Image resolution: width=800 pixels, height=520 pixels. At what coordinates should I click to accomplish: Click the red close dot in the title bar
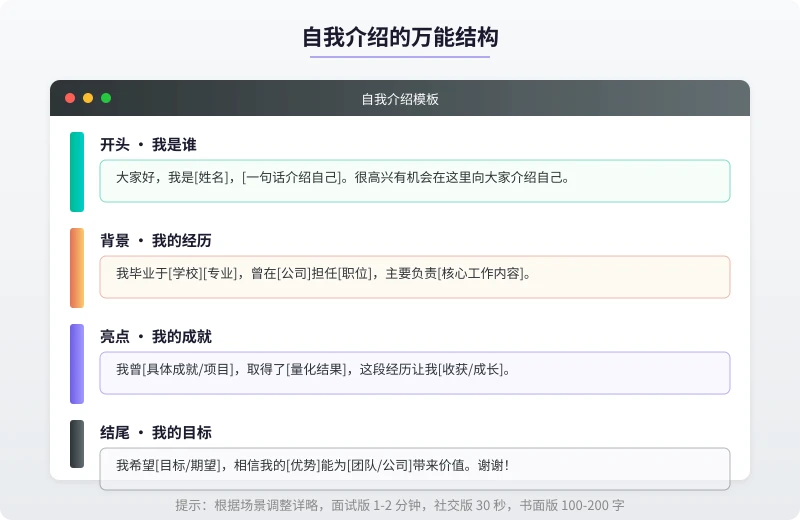click(70, 98)
